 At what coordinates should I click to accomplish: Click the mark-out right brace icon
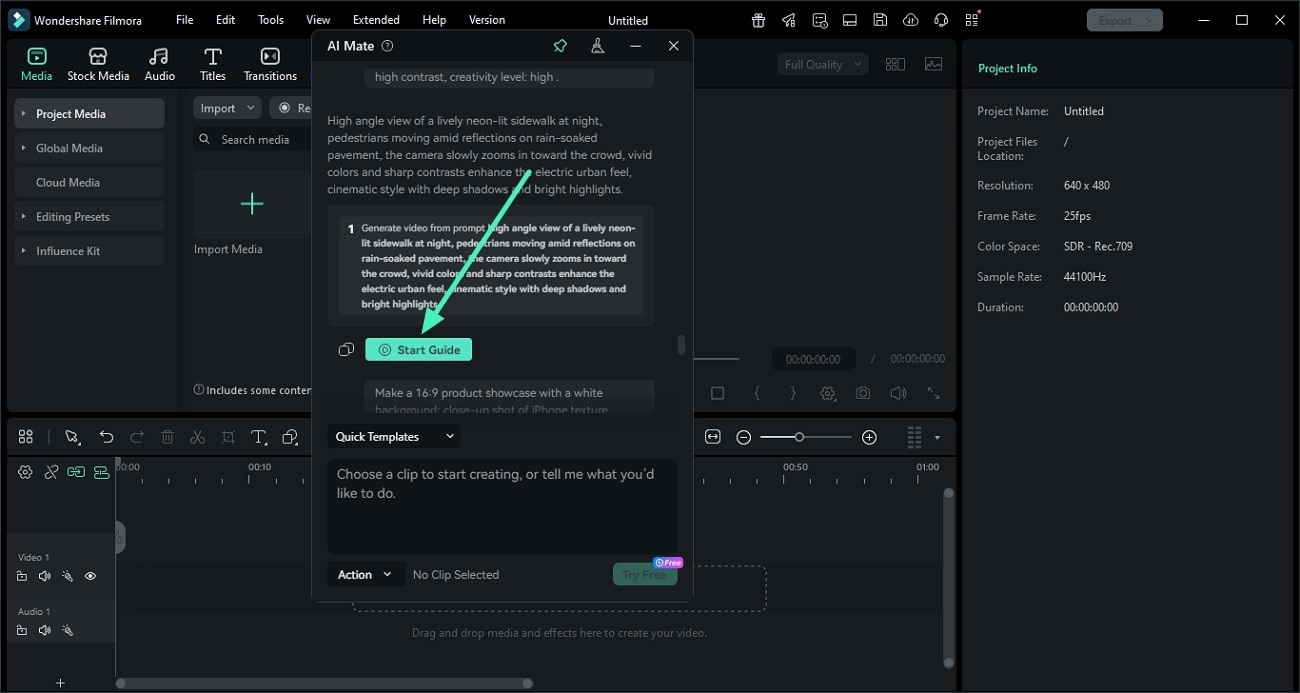click(793, 394)
